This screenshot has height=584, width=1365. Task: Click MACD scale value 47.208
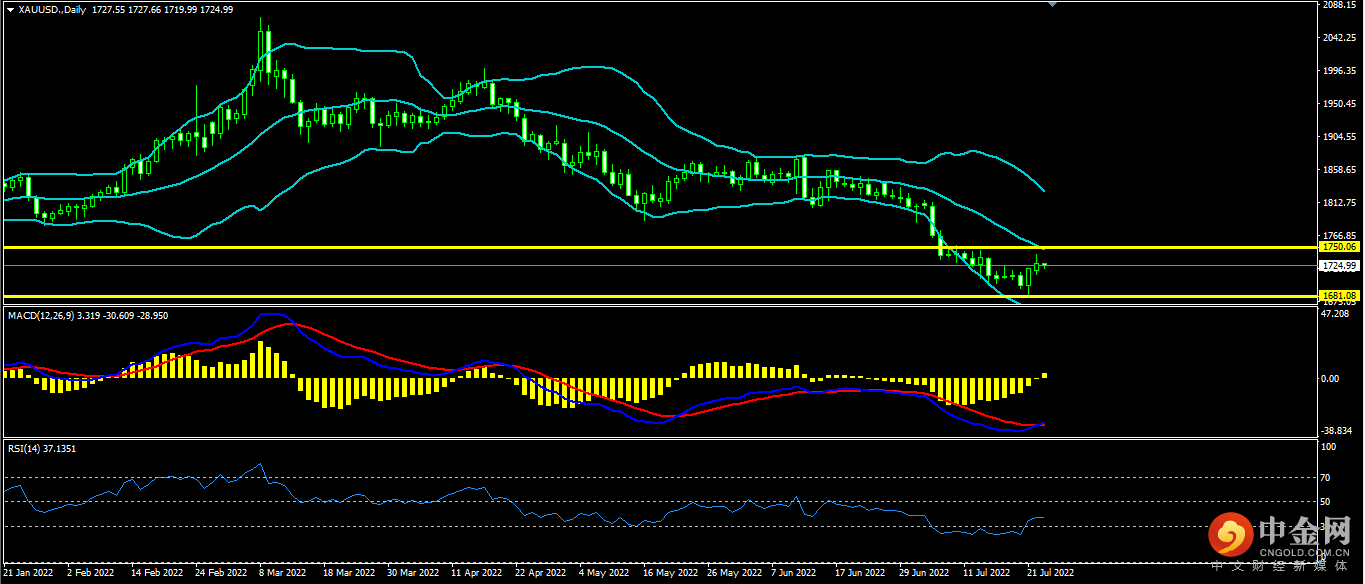(x=1336, y=314)
